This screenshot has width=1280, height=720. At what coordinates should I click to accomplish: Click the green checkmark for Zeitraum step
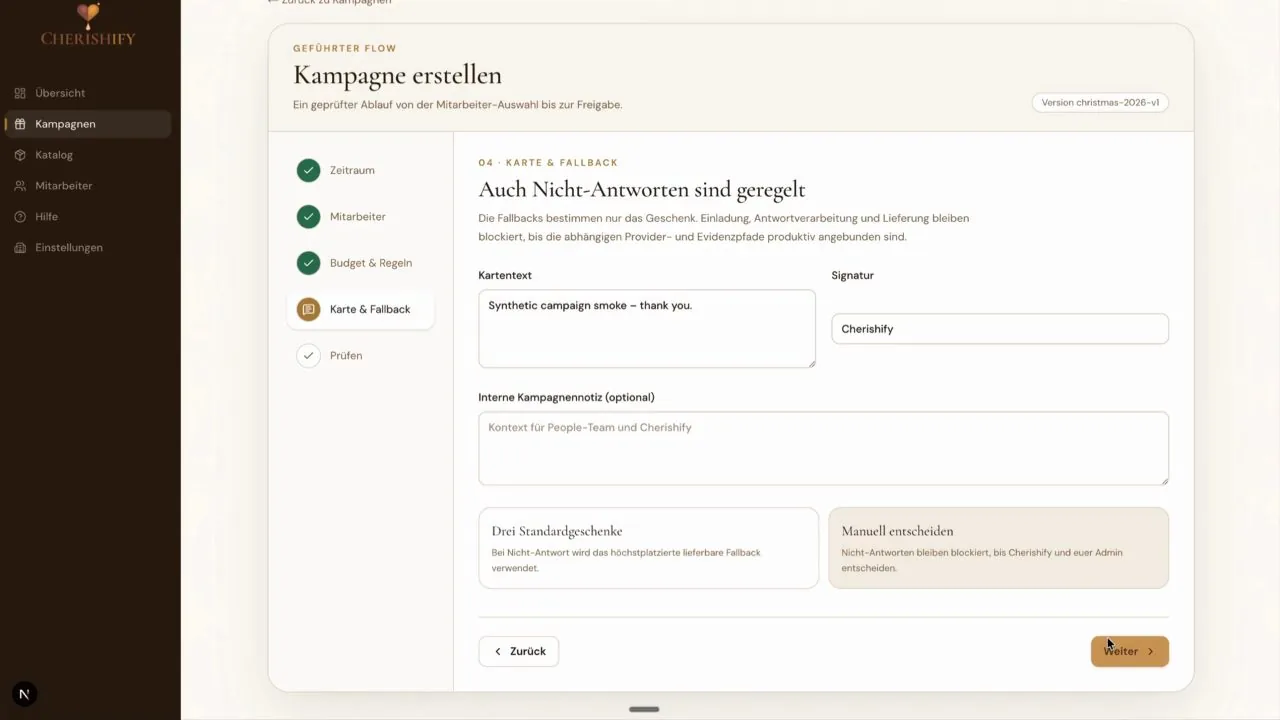(x=308, y=170)
